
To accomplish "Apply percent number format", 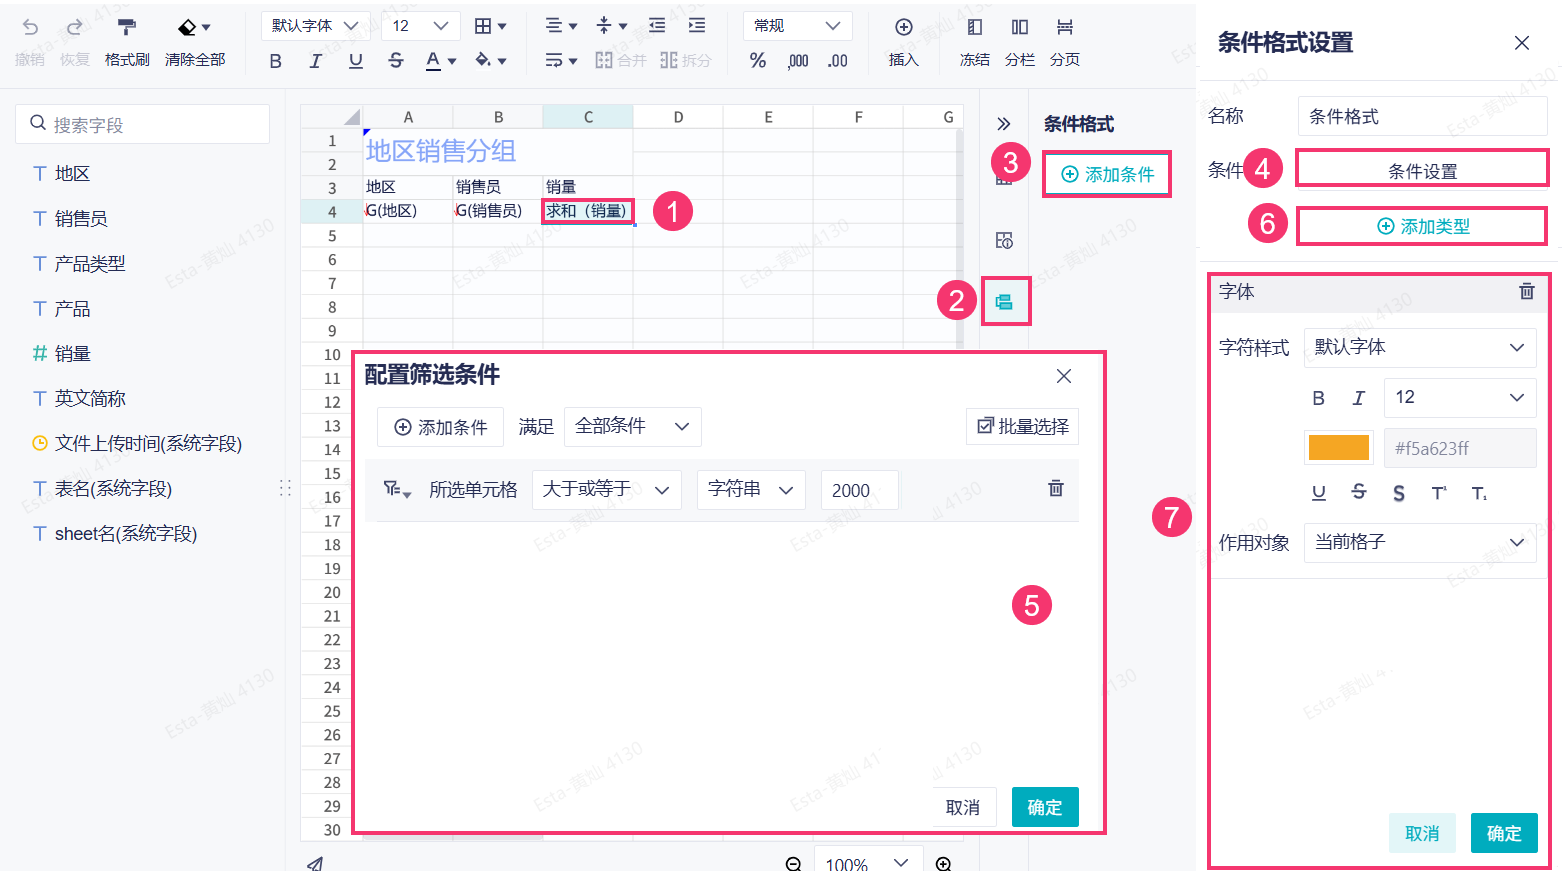I will [758, 61].
